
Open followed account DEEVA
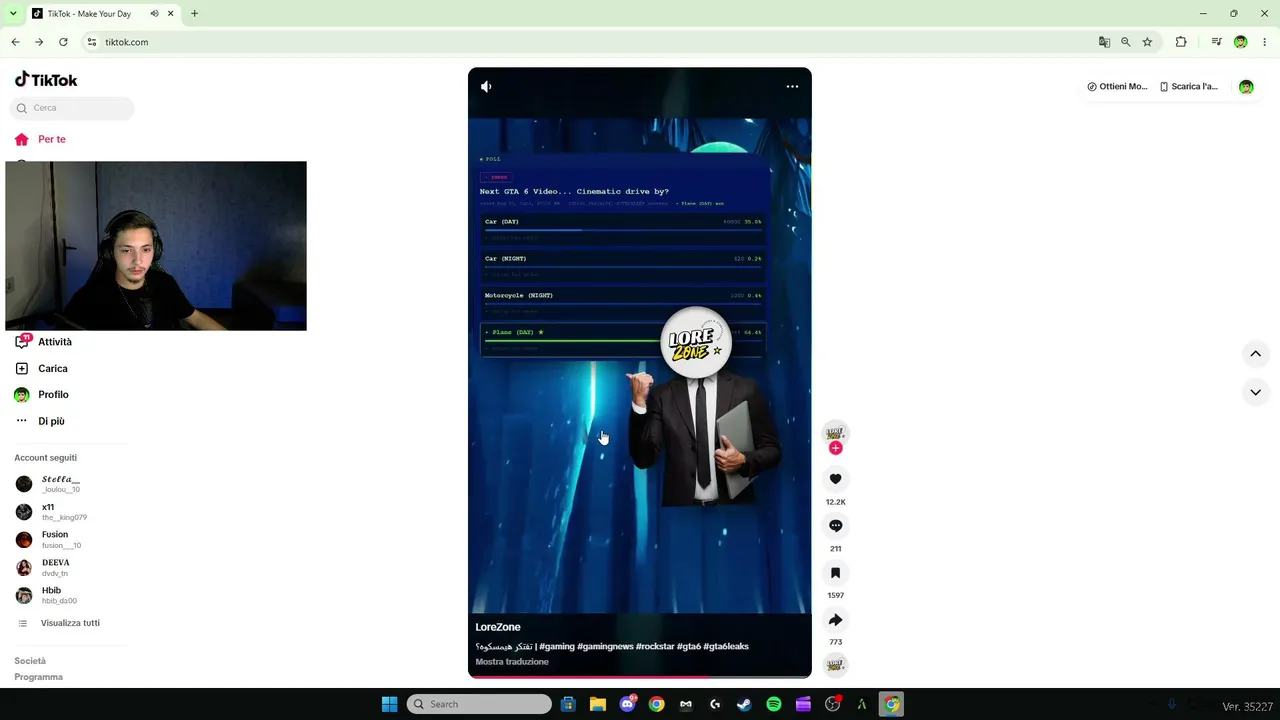[x=43, y=568]
